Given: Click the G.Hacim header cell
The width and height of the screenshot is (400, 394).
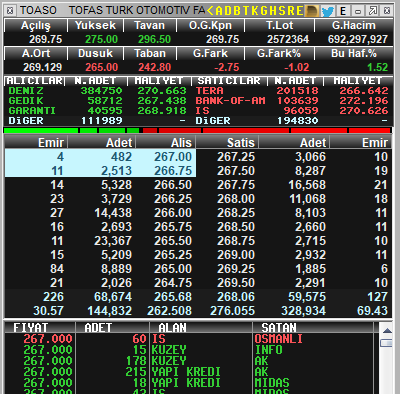Looking at the screenshot, I should [354, 25].
